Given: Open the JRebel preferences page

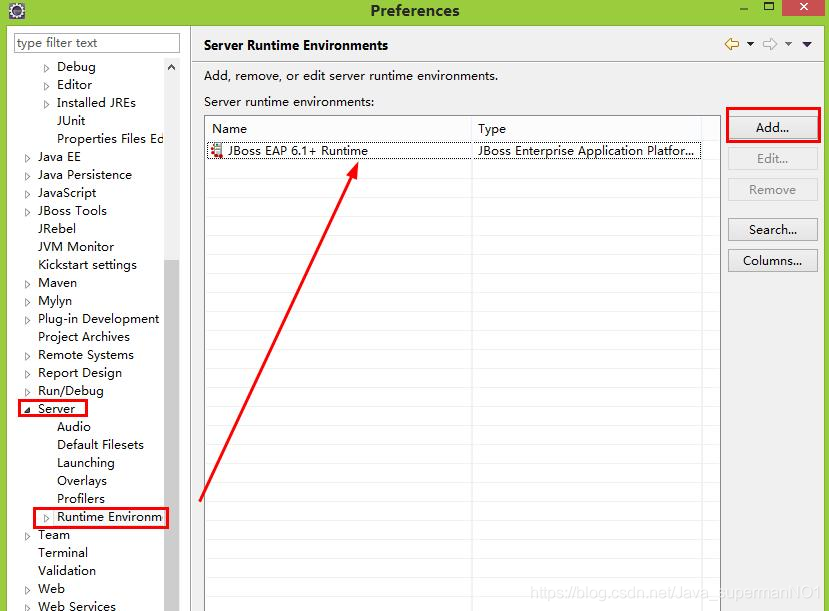Looking at the screenshot, I should coord(57,228).
